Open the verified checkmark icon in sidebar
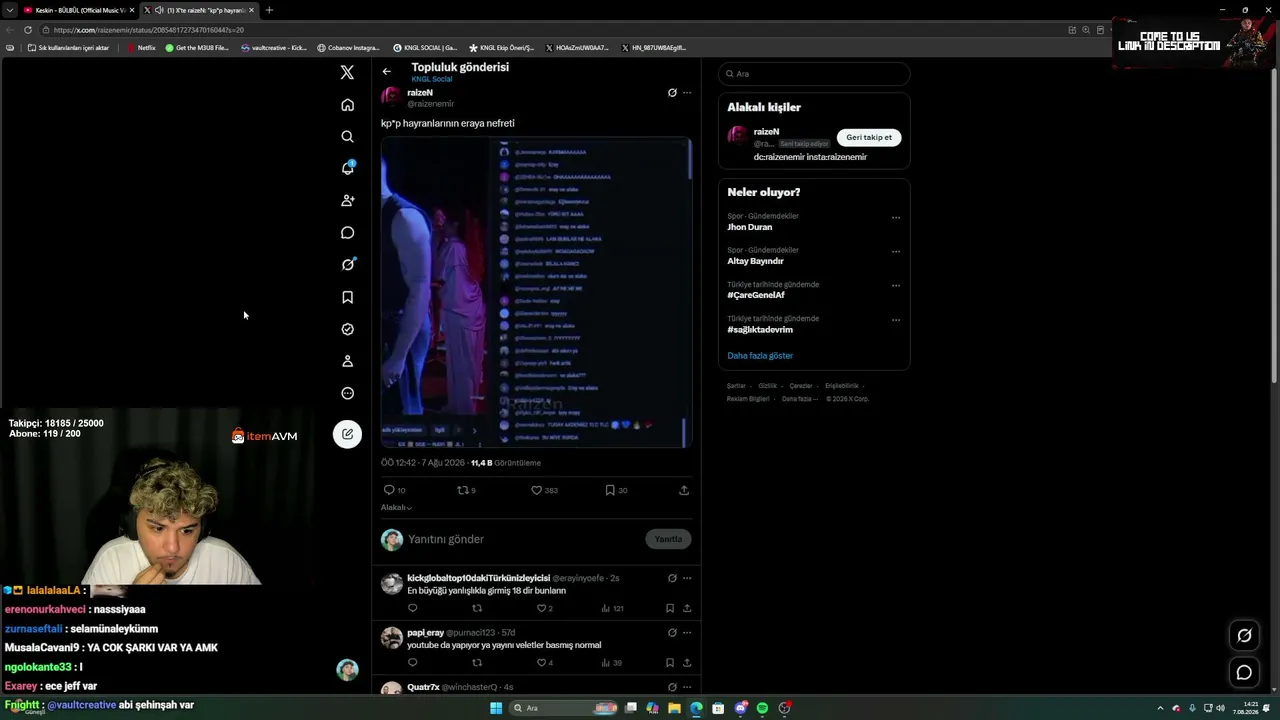The width and height of the screenshot is (1280, 720). tap(347, 329)
